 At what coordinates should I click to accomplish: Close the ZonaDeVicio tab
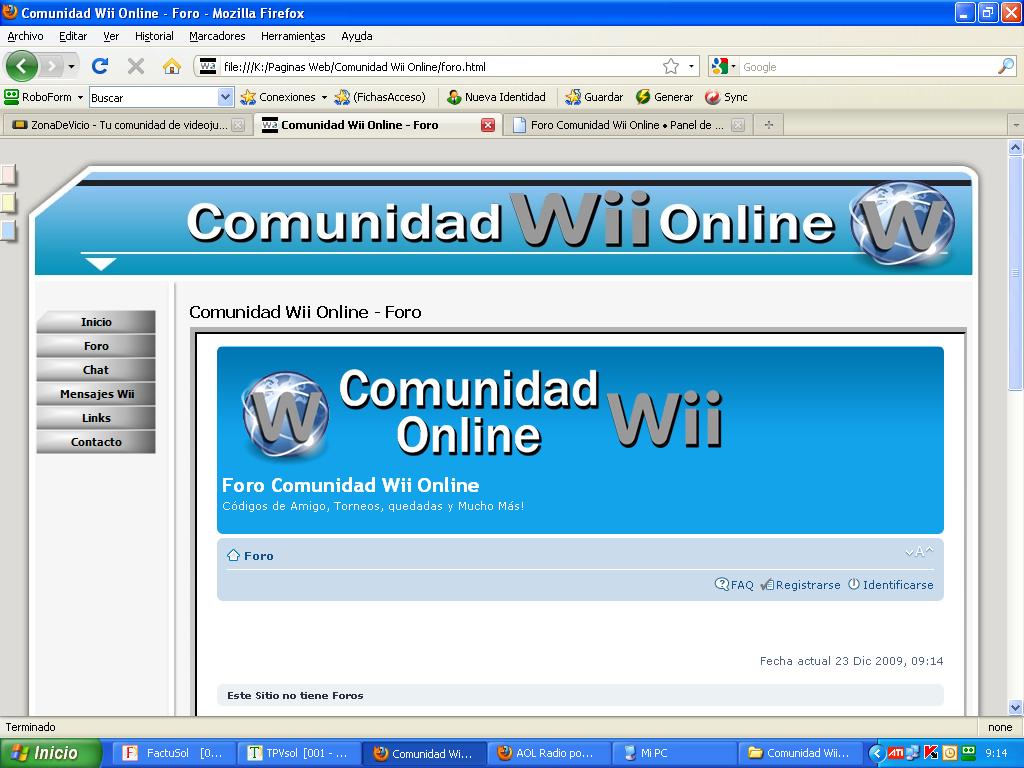238,125
